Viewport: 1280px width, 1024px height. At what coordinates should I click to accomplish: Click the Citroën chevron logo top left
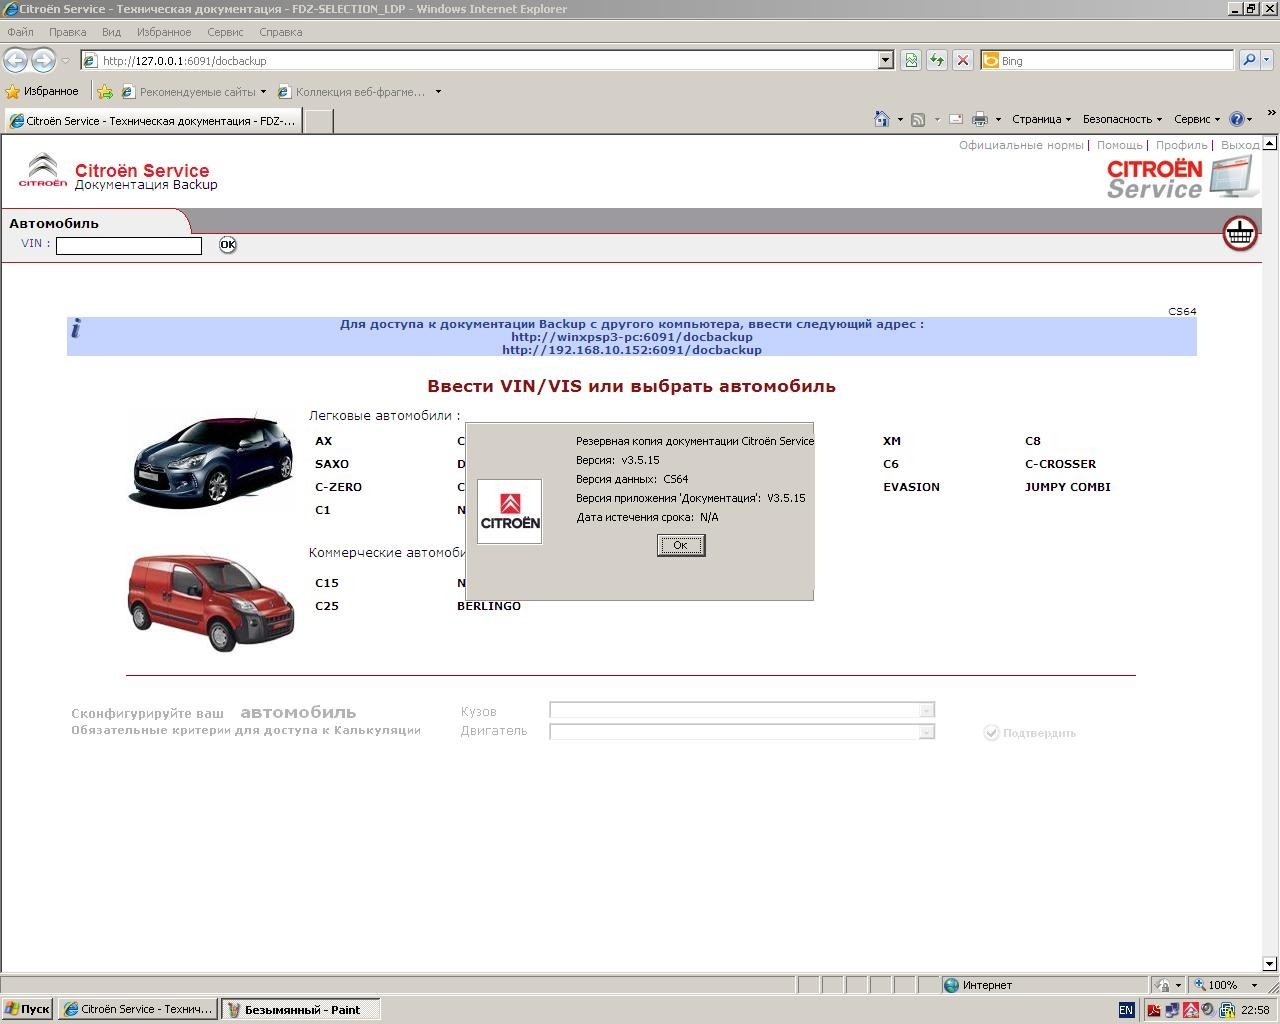[x=43, y=171]
